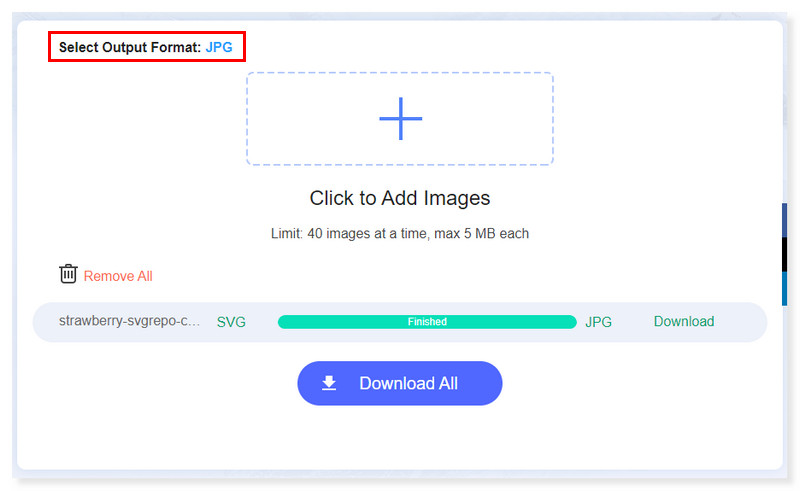Click the dark blue share strip at right edge

coord(784,220)
